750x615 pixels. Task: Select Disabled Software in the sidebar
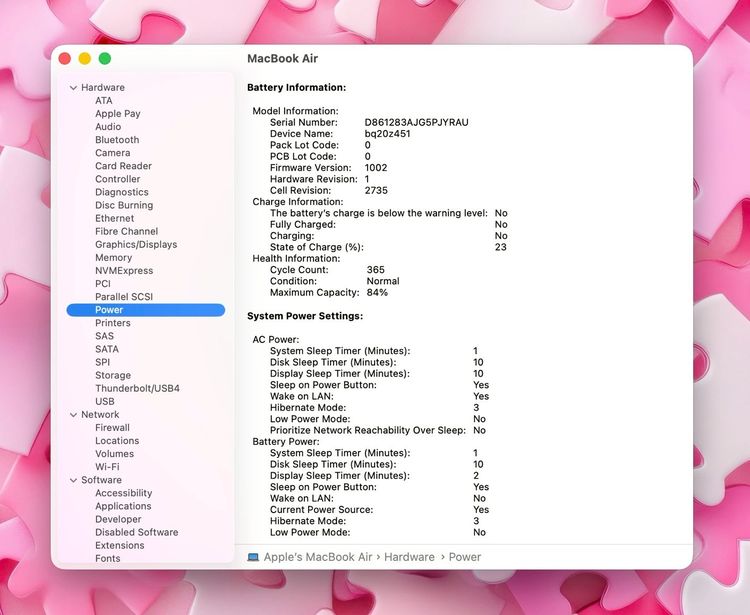(x=137, y=532)
